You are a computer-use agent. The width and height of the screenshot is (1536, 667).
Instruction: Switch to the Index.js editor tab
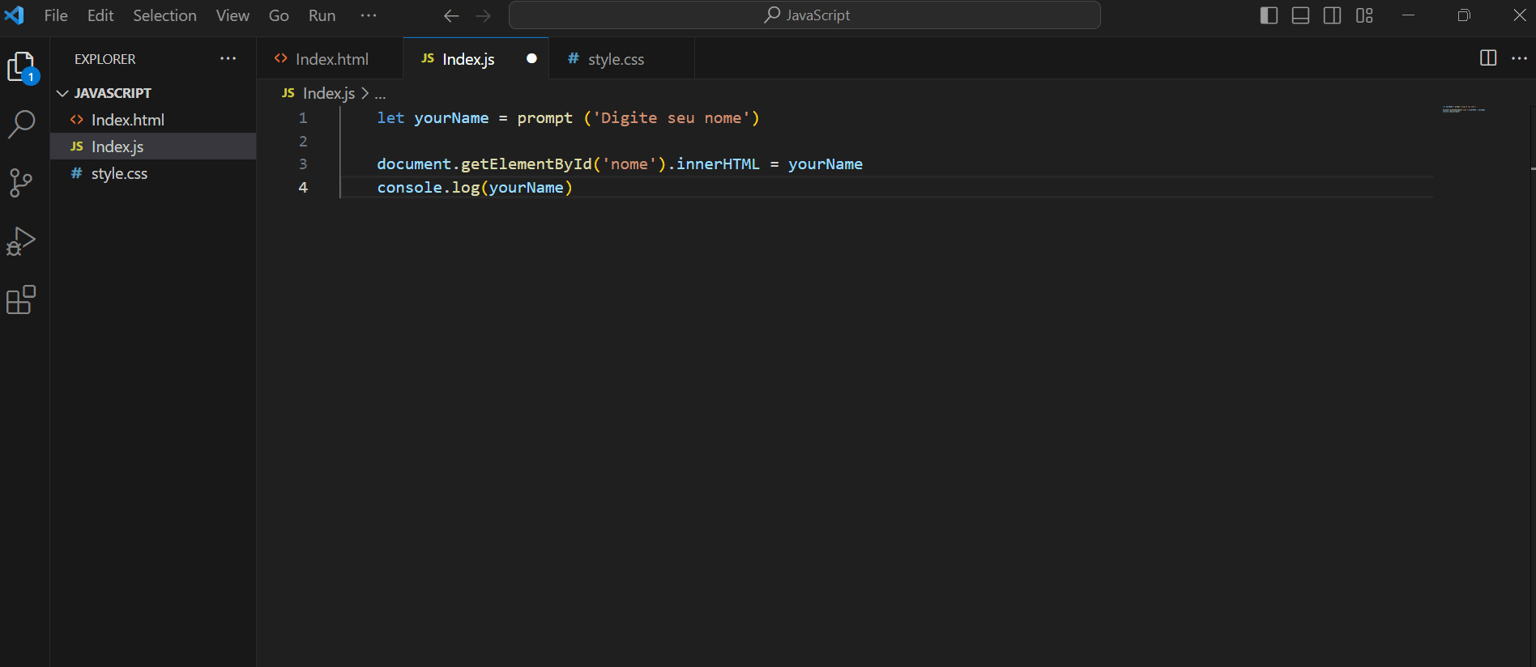(475, 59)
